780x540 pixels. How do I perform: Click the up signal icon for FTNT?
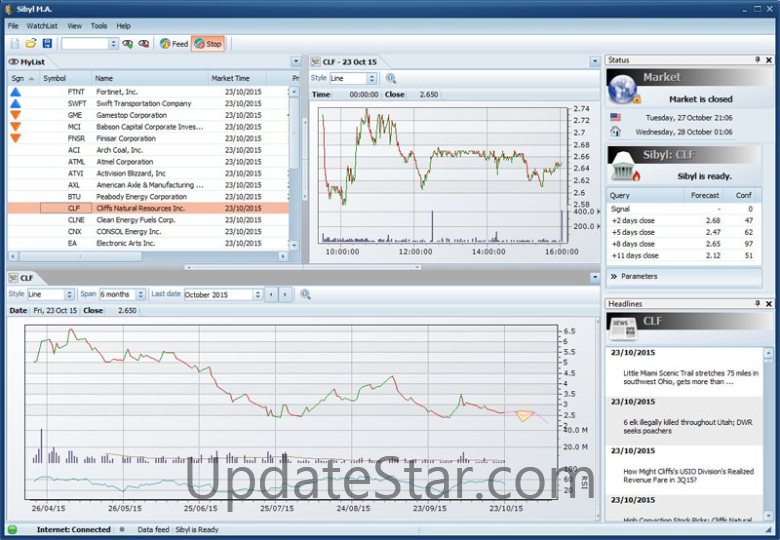(15, 91)
